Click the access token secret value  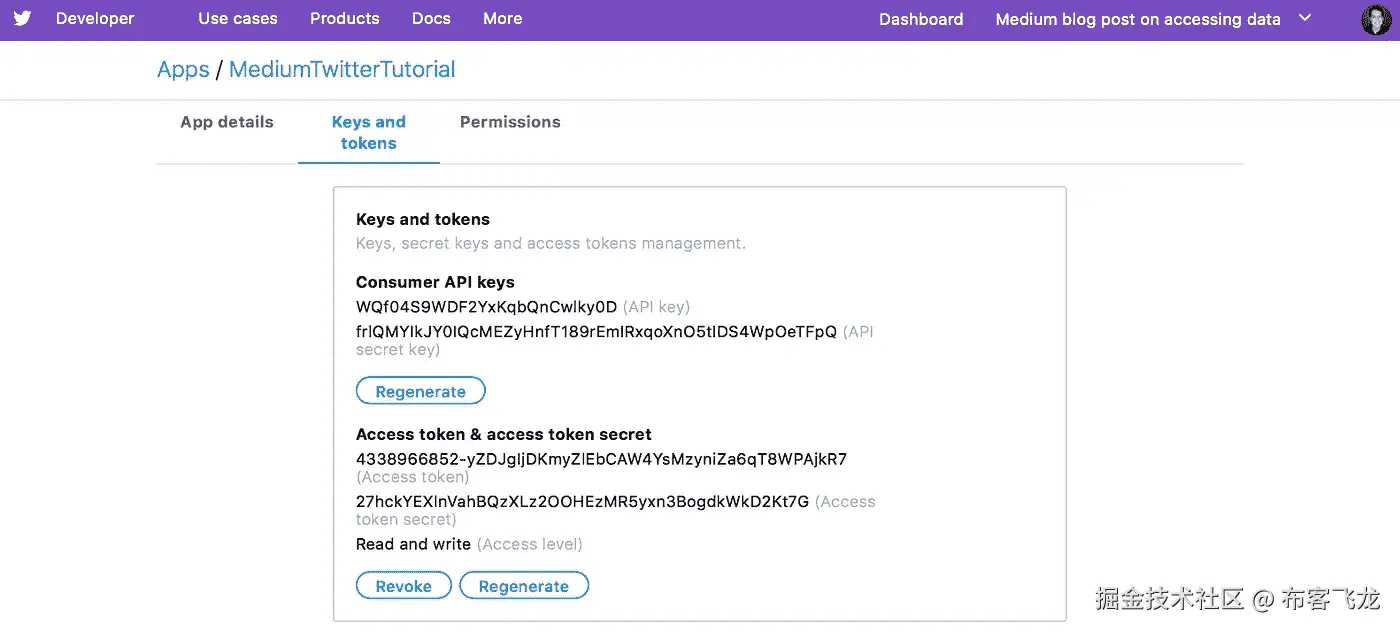(582, 501)
